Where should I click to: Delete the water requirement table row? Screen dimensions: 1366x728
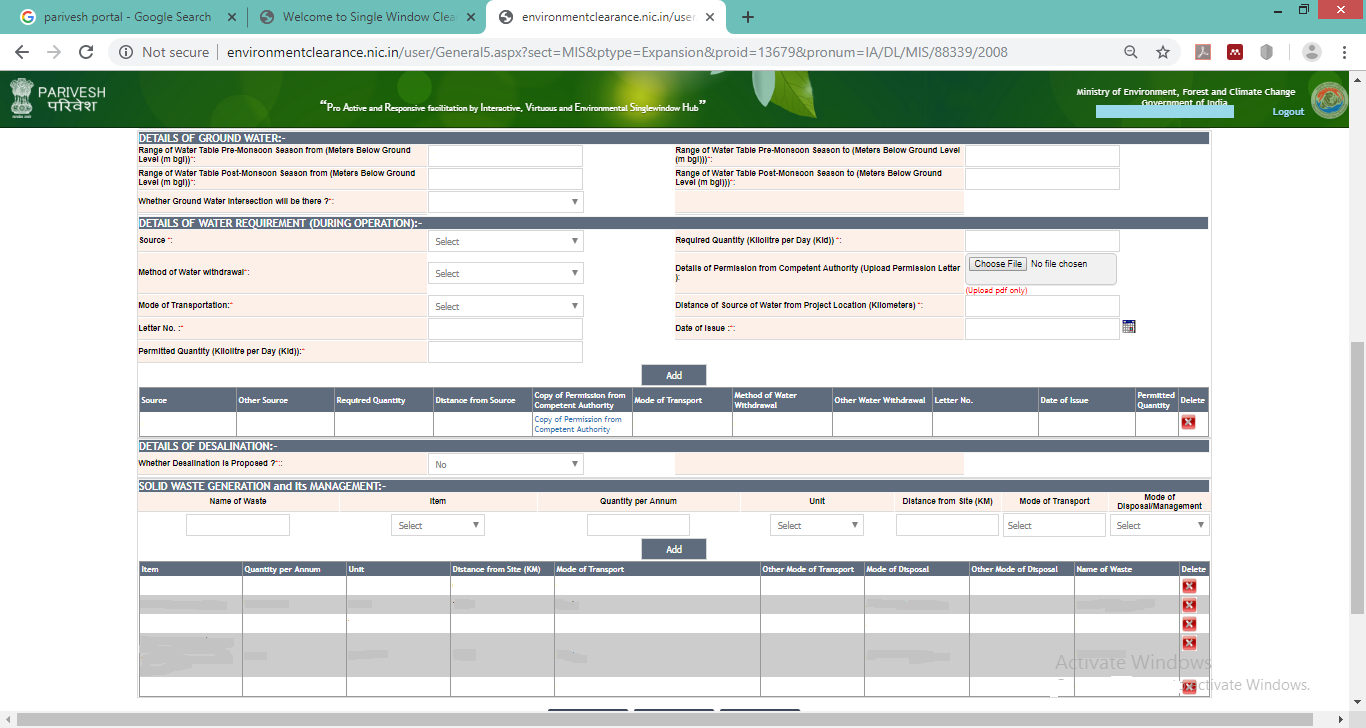coord(1188,422)
